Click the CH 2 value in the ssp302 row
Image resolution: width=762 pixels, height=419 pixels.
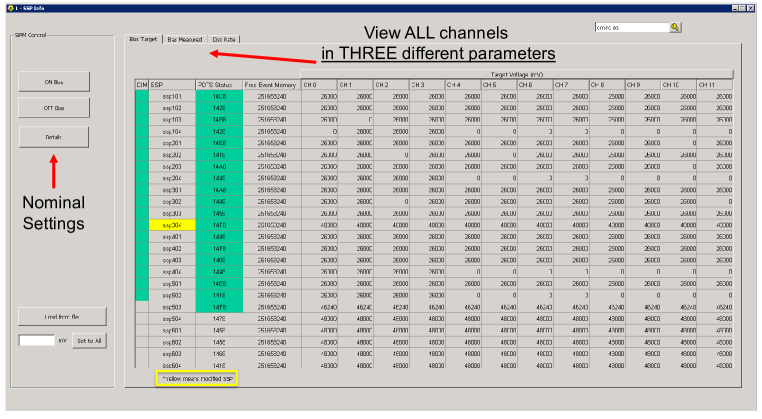391,202
